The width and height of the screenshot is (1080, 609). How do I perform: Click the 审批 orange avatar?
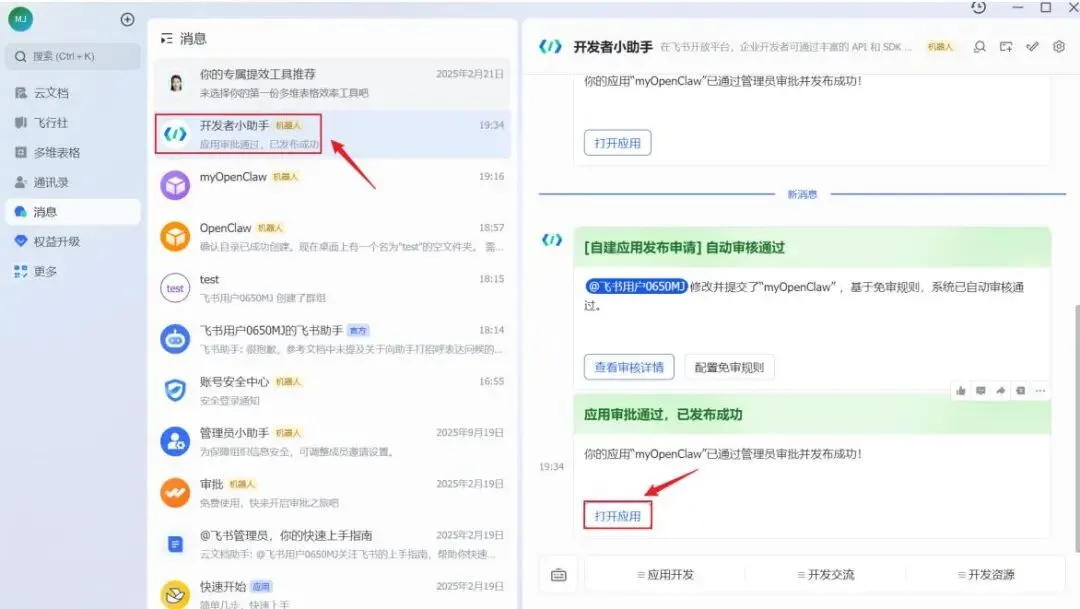175,493
